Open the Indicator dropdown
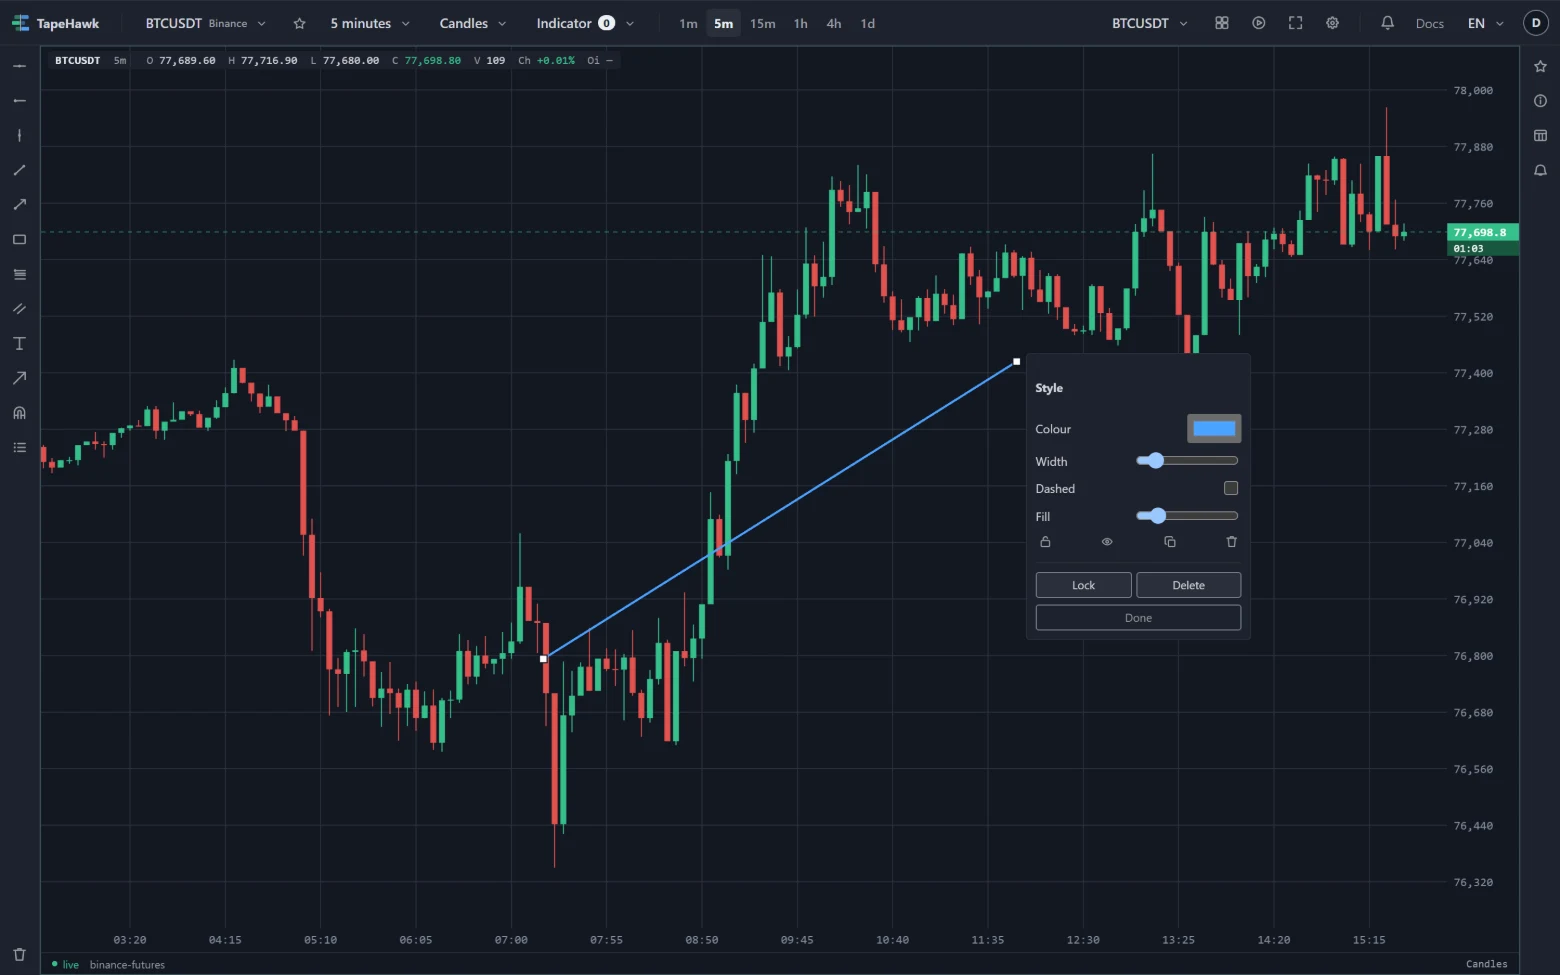The height and width of the screenshot is (975, 1560). pos(585,23)
